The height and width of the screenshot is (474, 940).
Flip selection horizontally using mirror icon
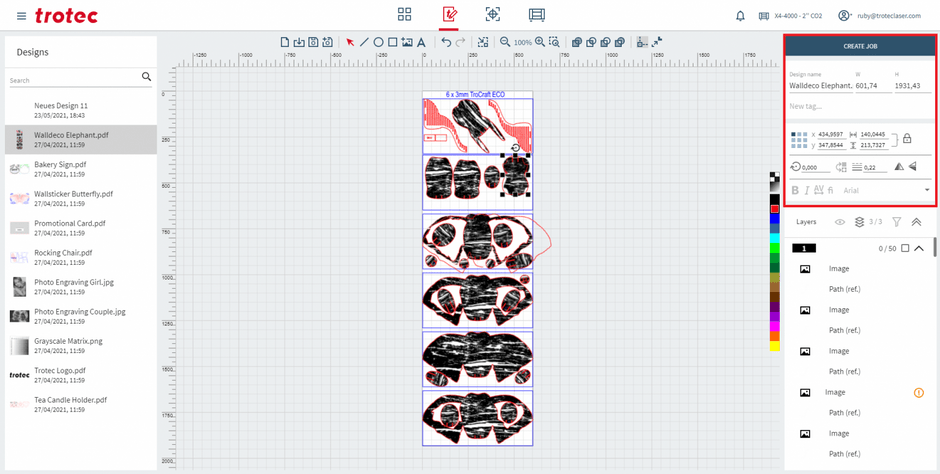coord(897,167)
